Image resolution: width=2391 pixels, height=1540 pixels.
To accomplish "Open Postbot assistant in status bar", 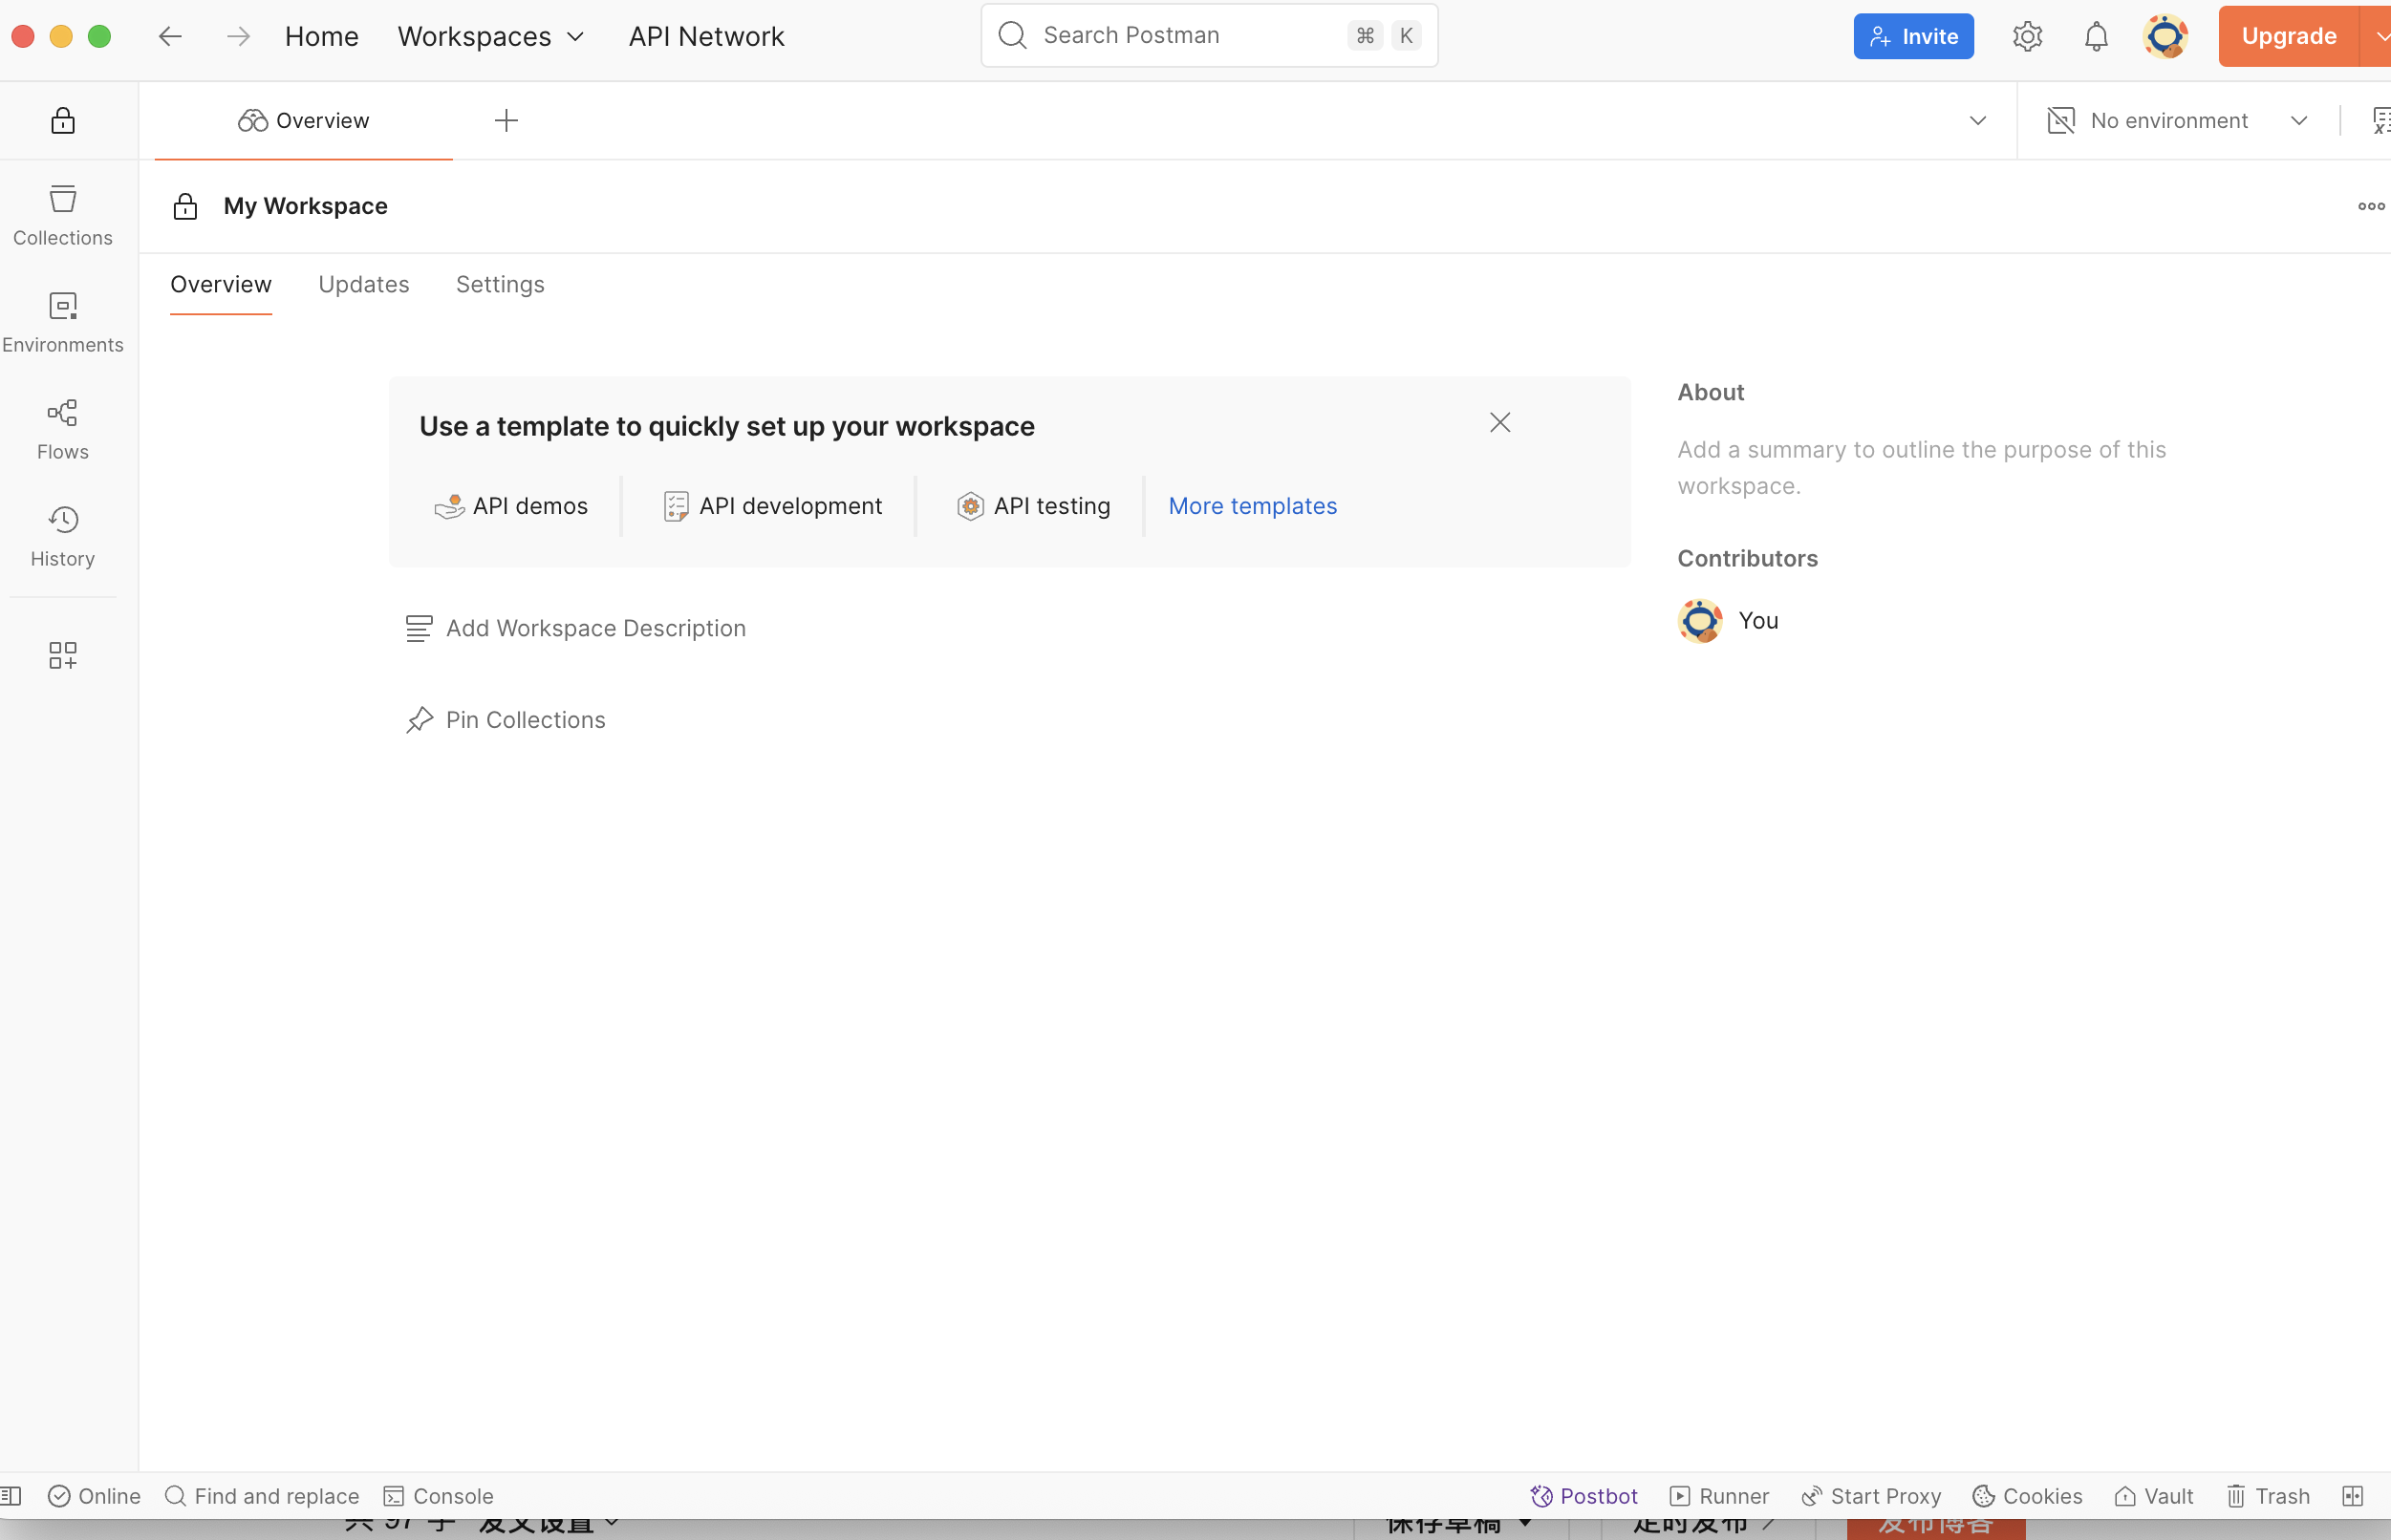I will pyautogui.click(x=1584, y=1495).
